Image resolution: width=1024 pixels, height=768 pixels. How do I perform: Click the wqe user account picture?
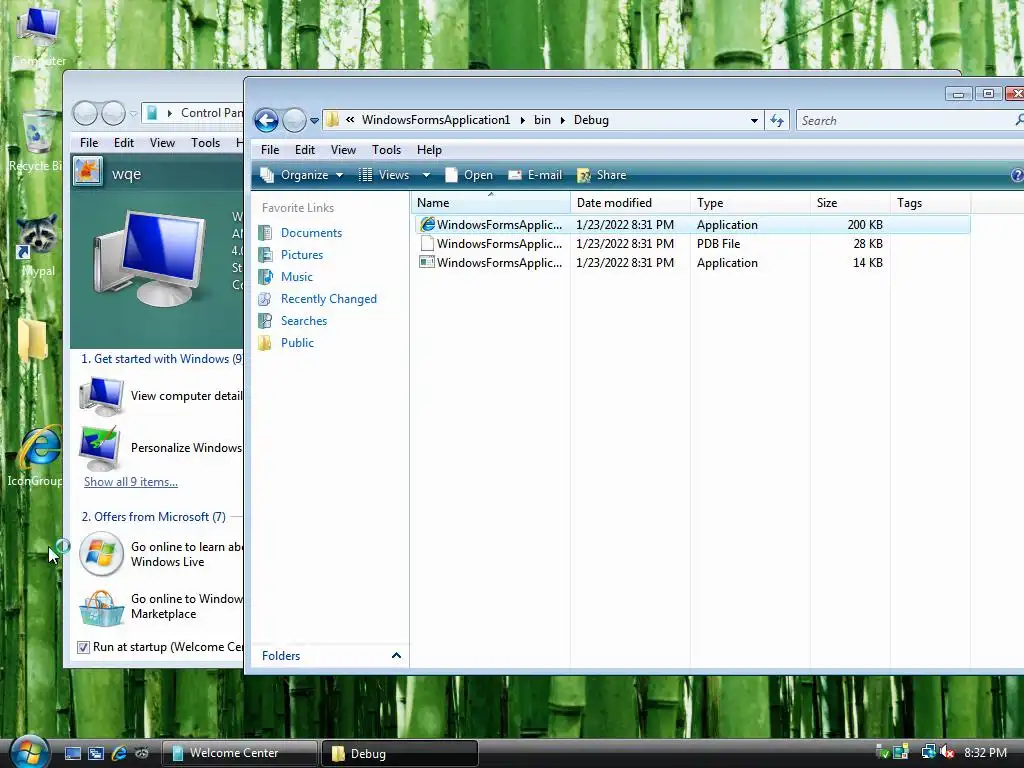pos(88,172)
